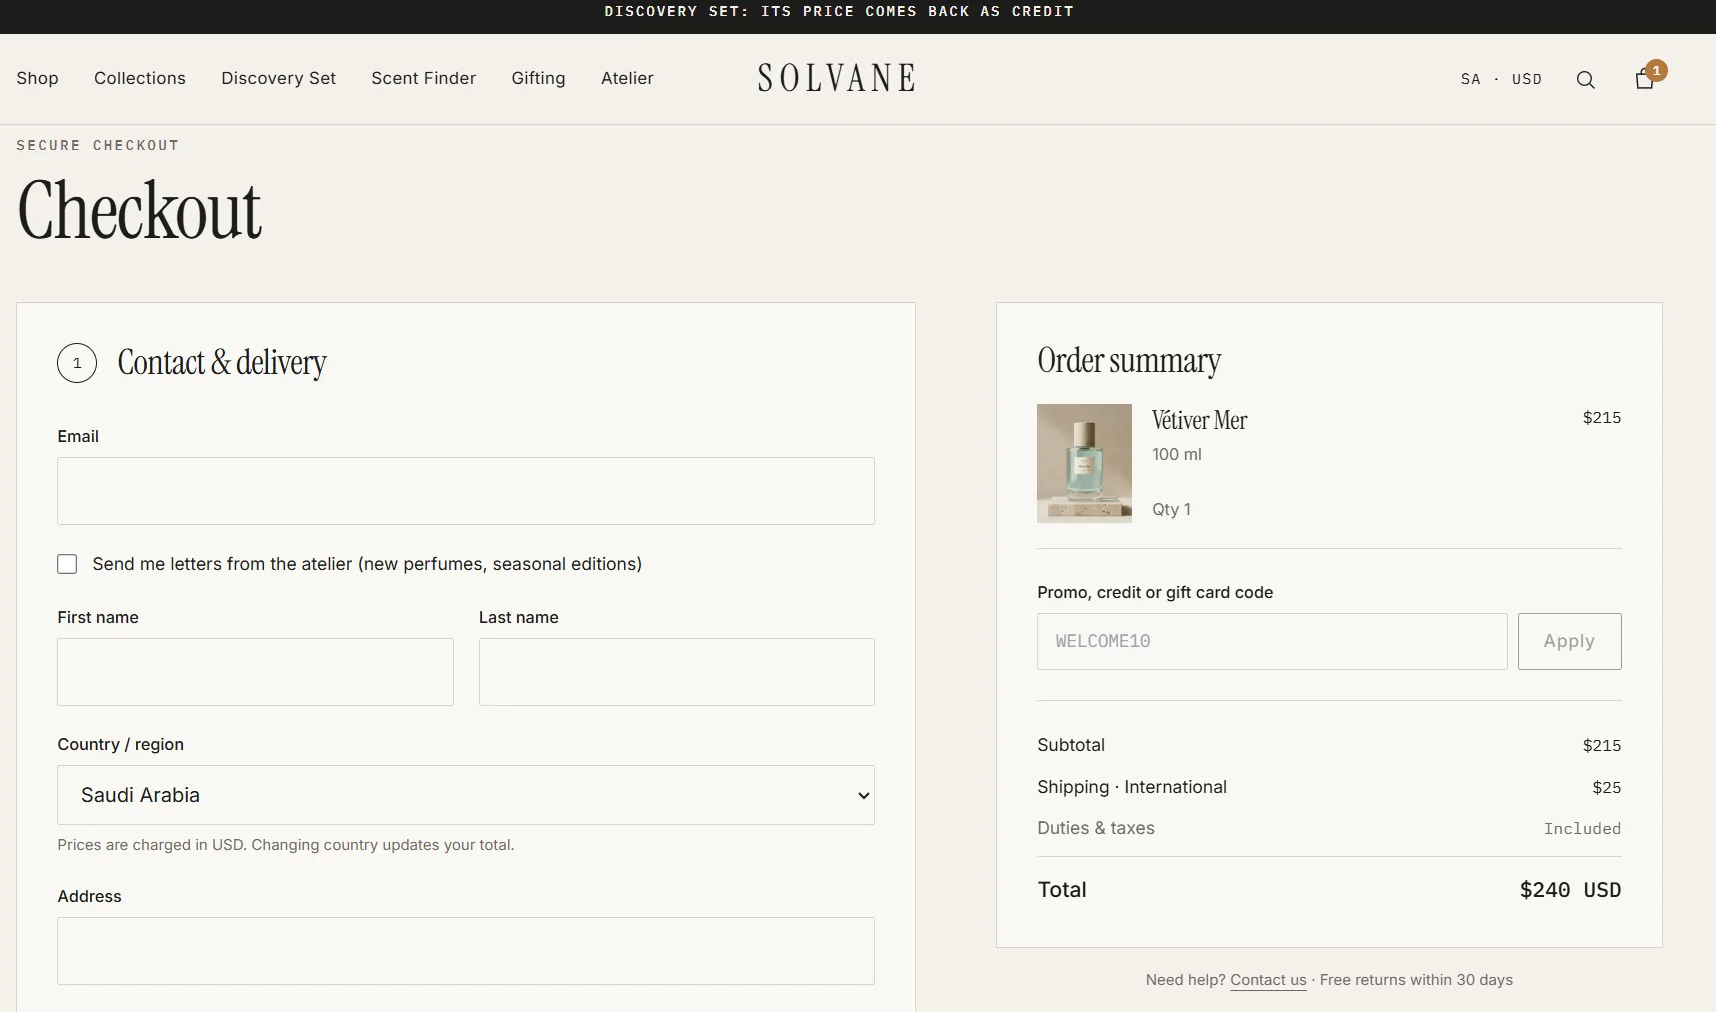Screen dimensions: 1716x1012
Task: Focus the First name field
Action: click(255, 672)
